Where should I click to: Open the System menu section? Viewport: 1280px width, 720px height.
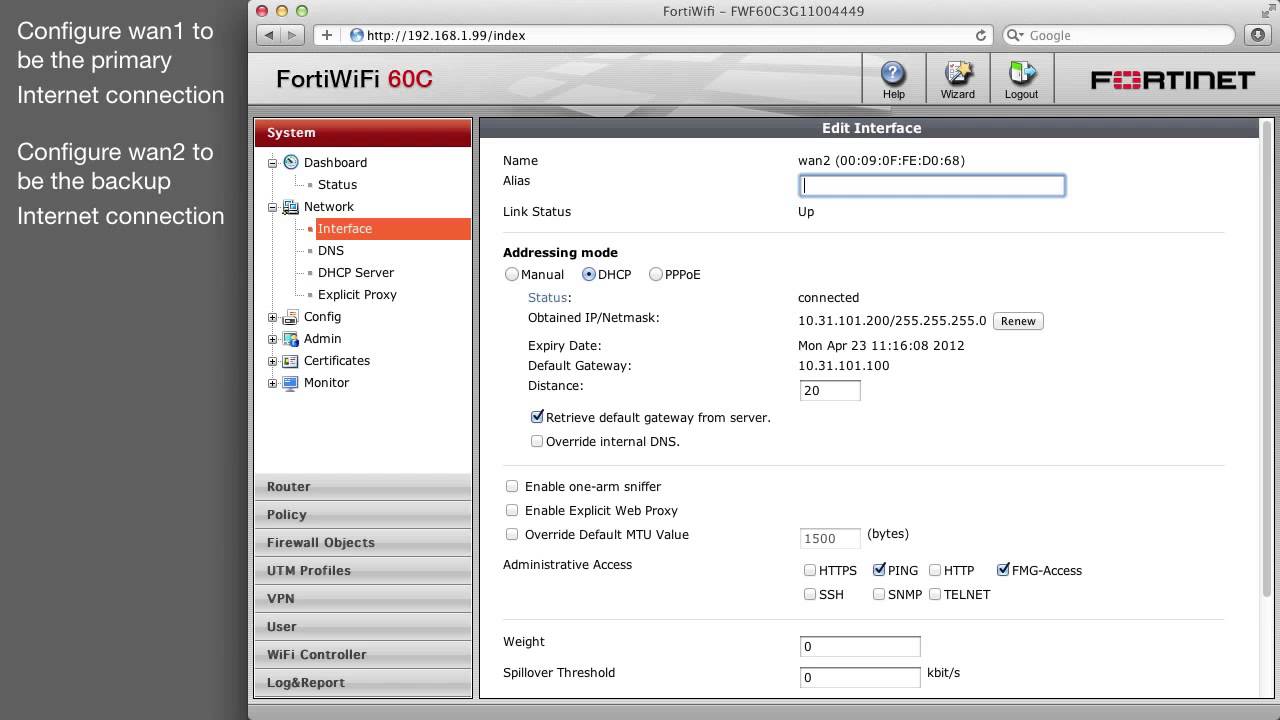coord(363,132)
